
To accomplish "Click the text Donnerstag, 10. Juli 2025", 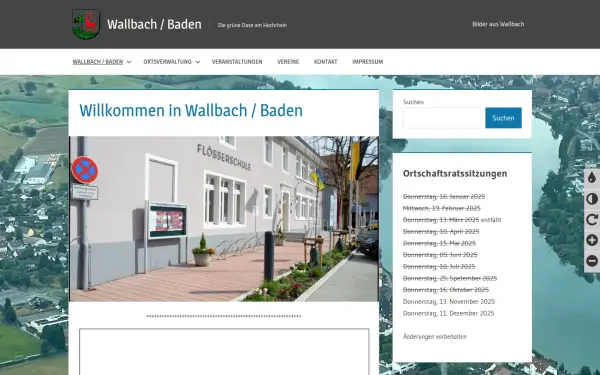I will [439, 267].
